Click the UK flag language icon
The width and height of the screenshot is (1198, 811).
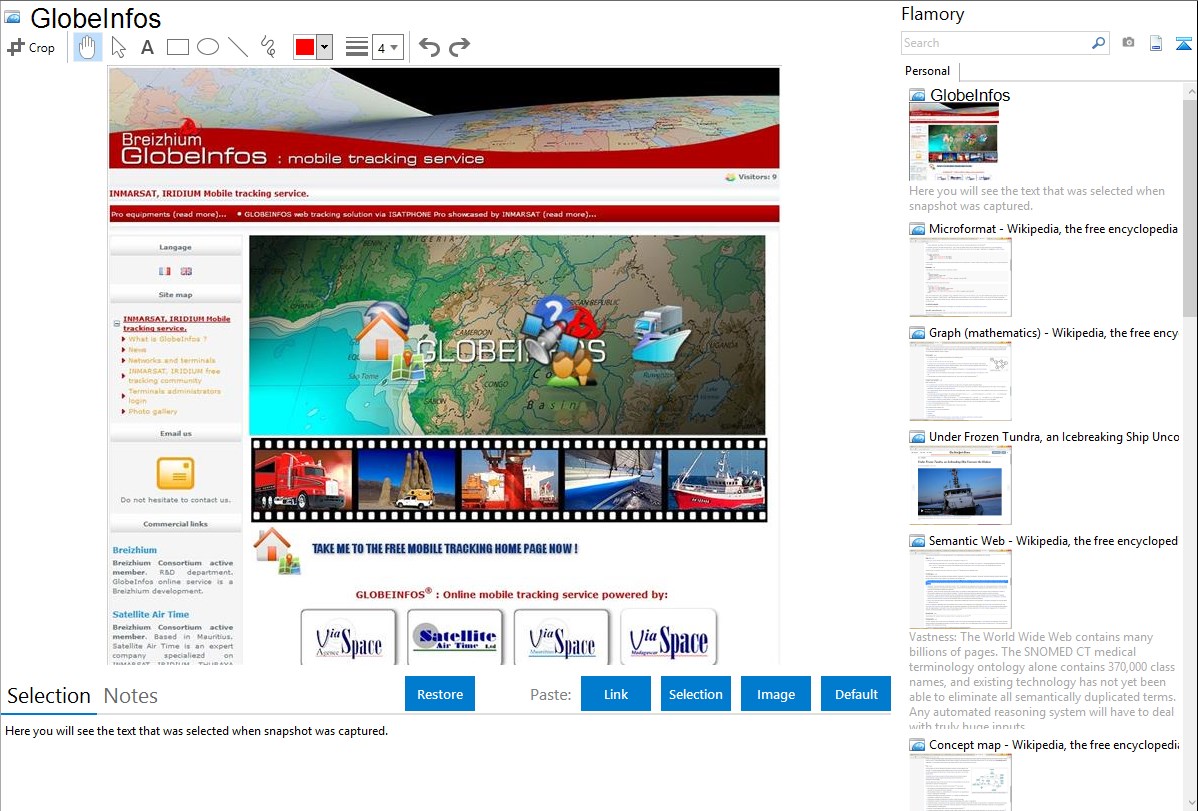(x=186, y=271)
